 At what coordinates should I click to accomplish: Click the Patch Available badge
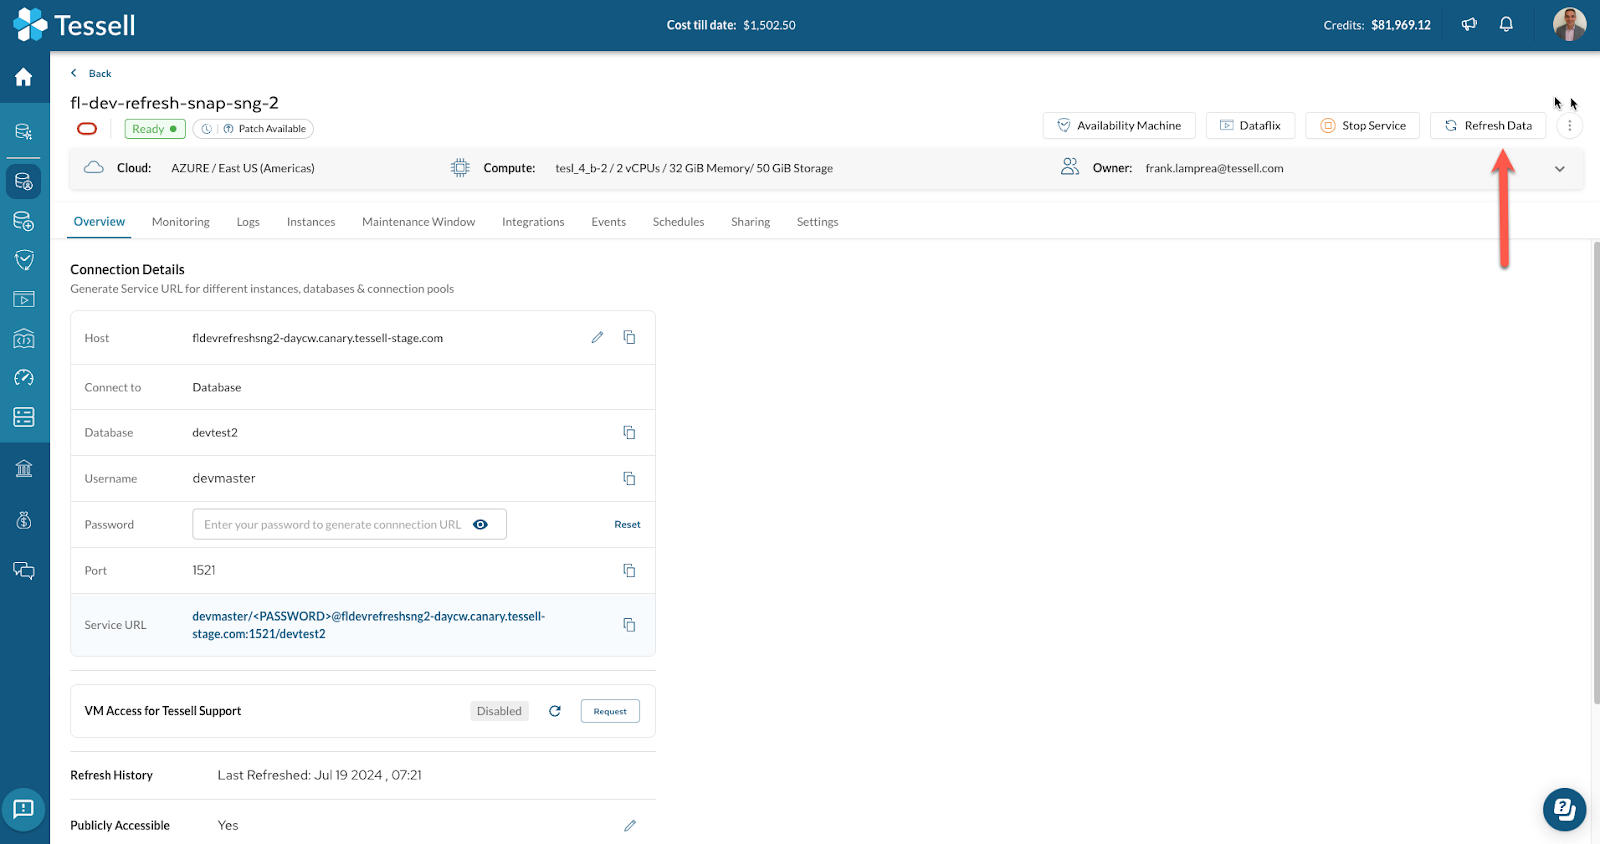click(253, 129)
